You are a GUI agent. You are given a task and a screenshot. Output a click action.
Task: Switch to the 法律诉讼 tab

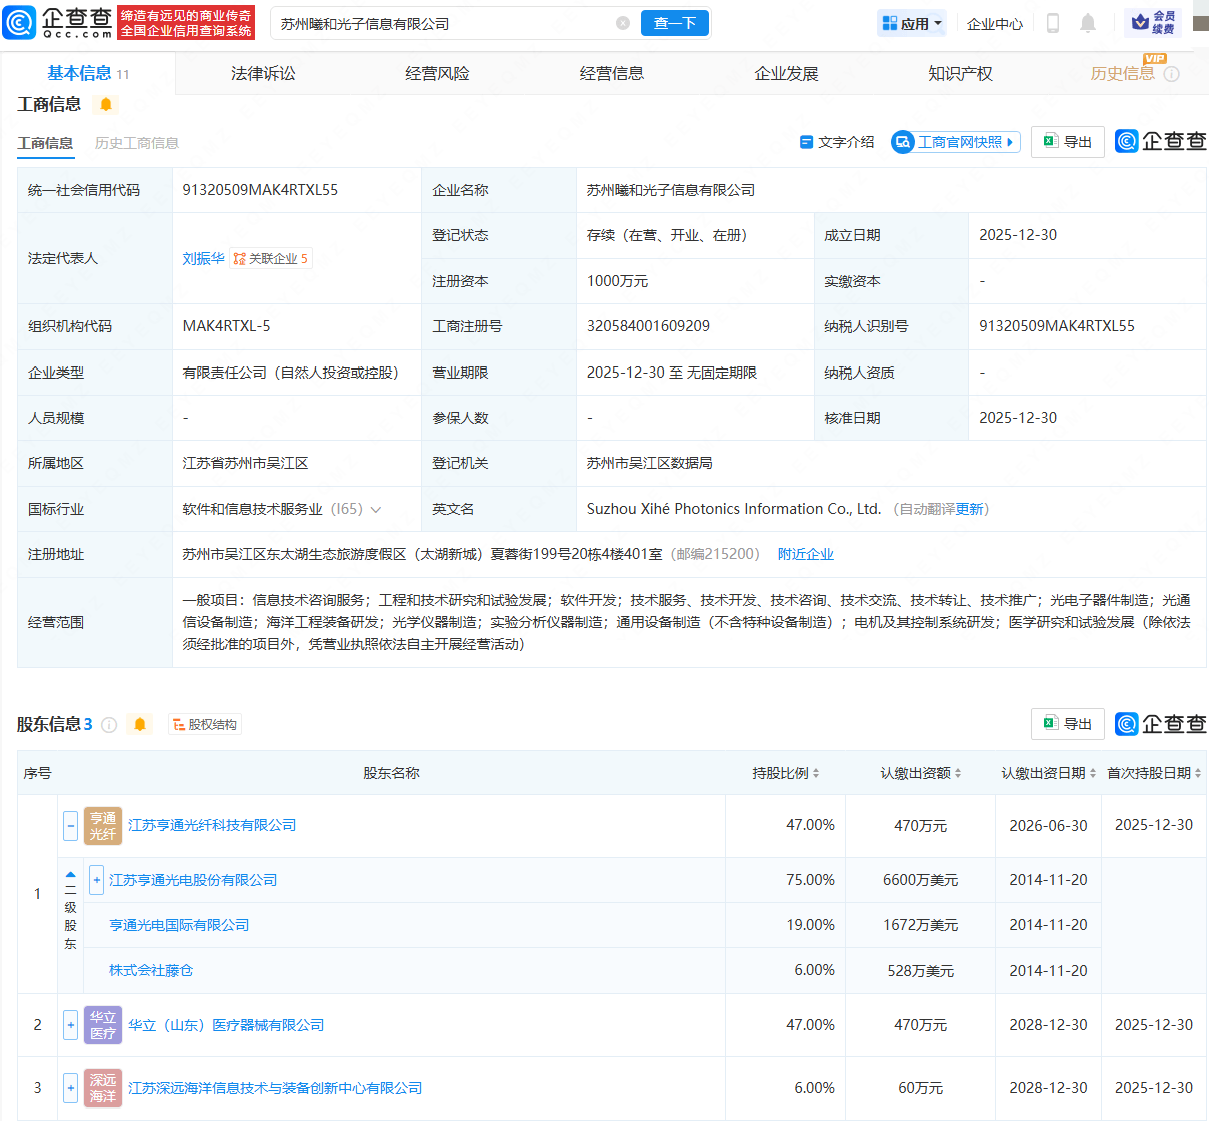(x=263, y=73)
